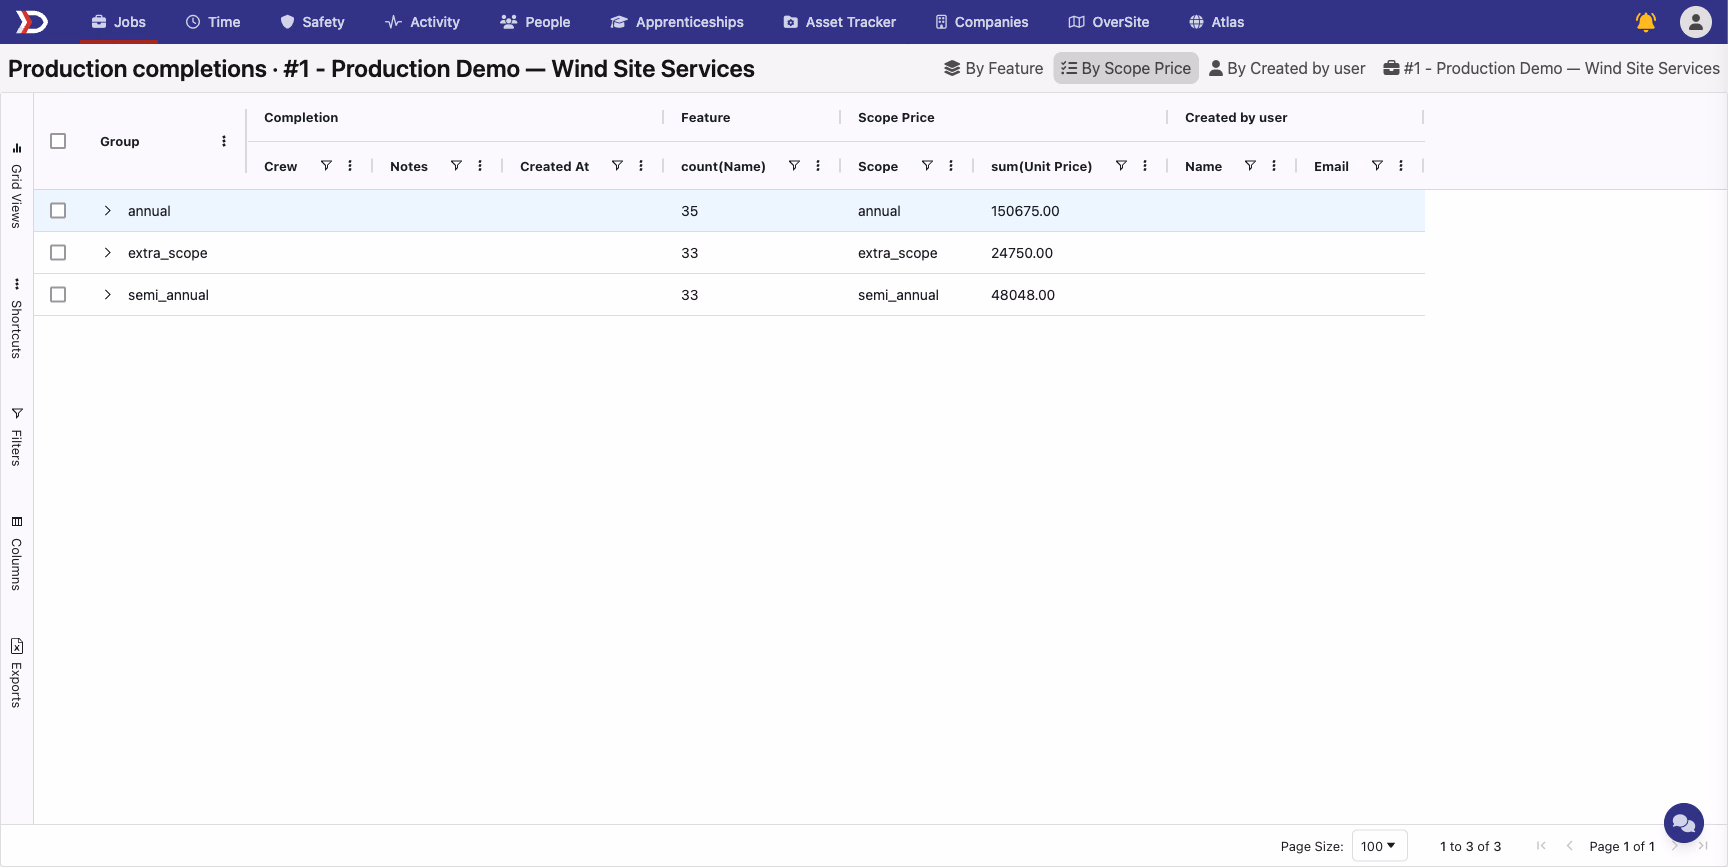Open the Time tab
1728x867 pixels.
(x=213, y=22)
